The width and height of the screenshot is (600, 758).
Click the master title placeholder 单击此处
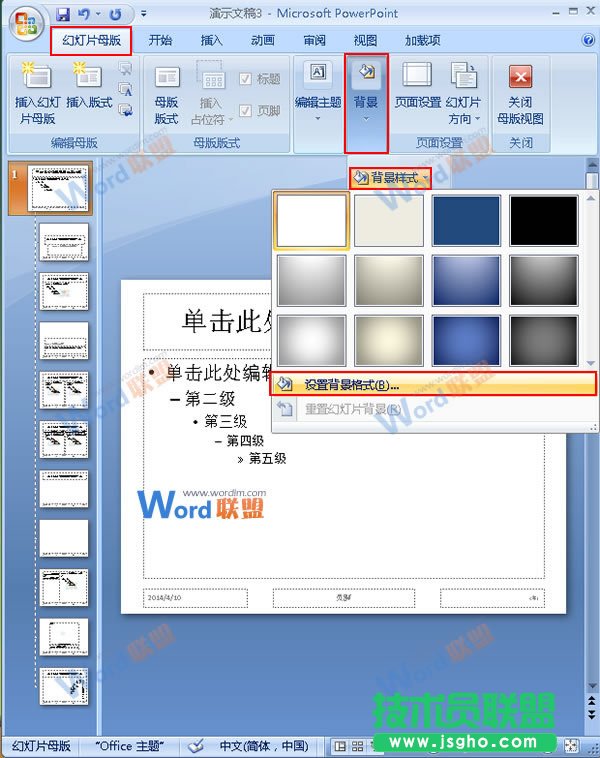[208, 321]
